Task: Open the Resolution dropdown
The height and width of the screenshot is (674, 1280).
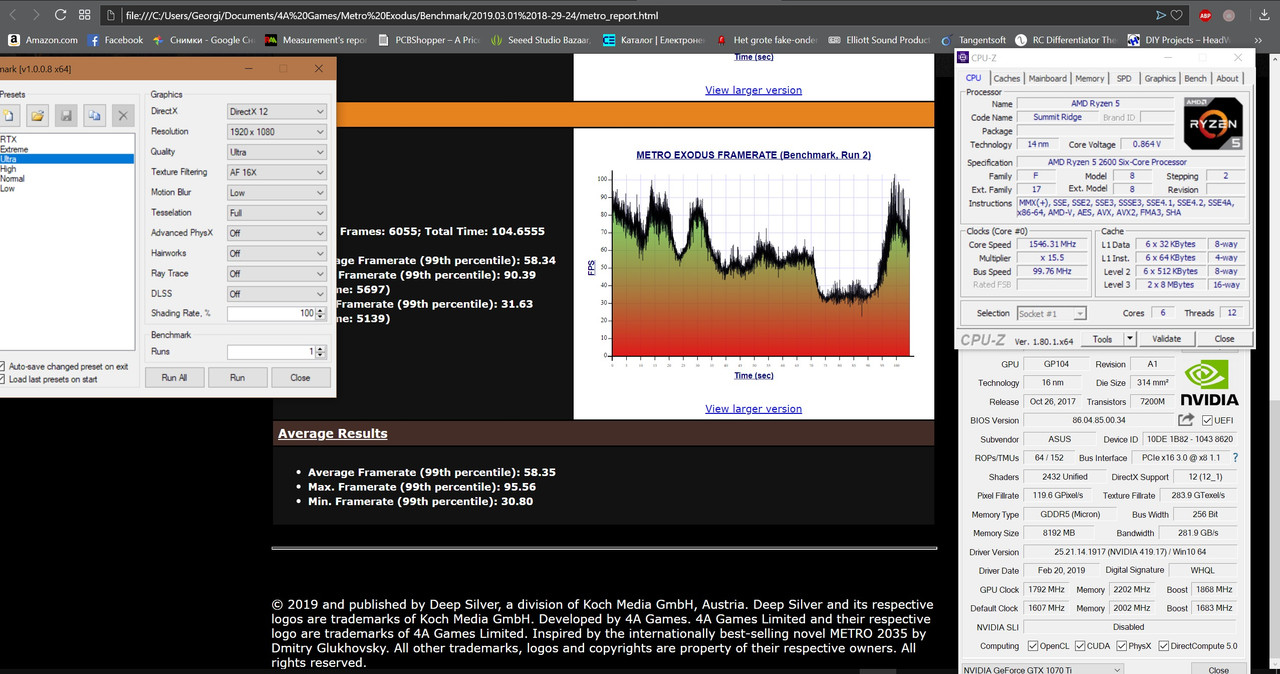Action: click(276, 131)
